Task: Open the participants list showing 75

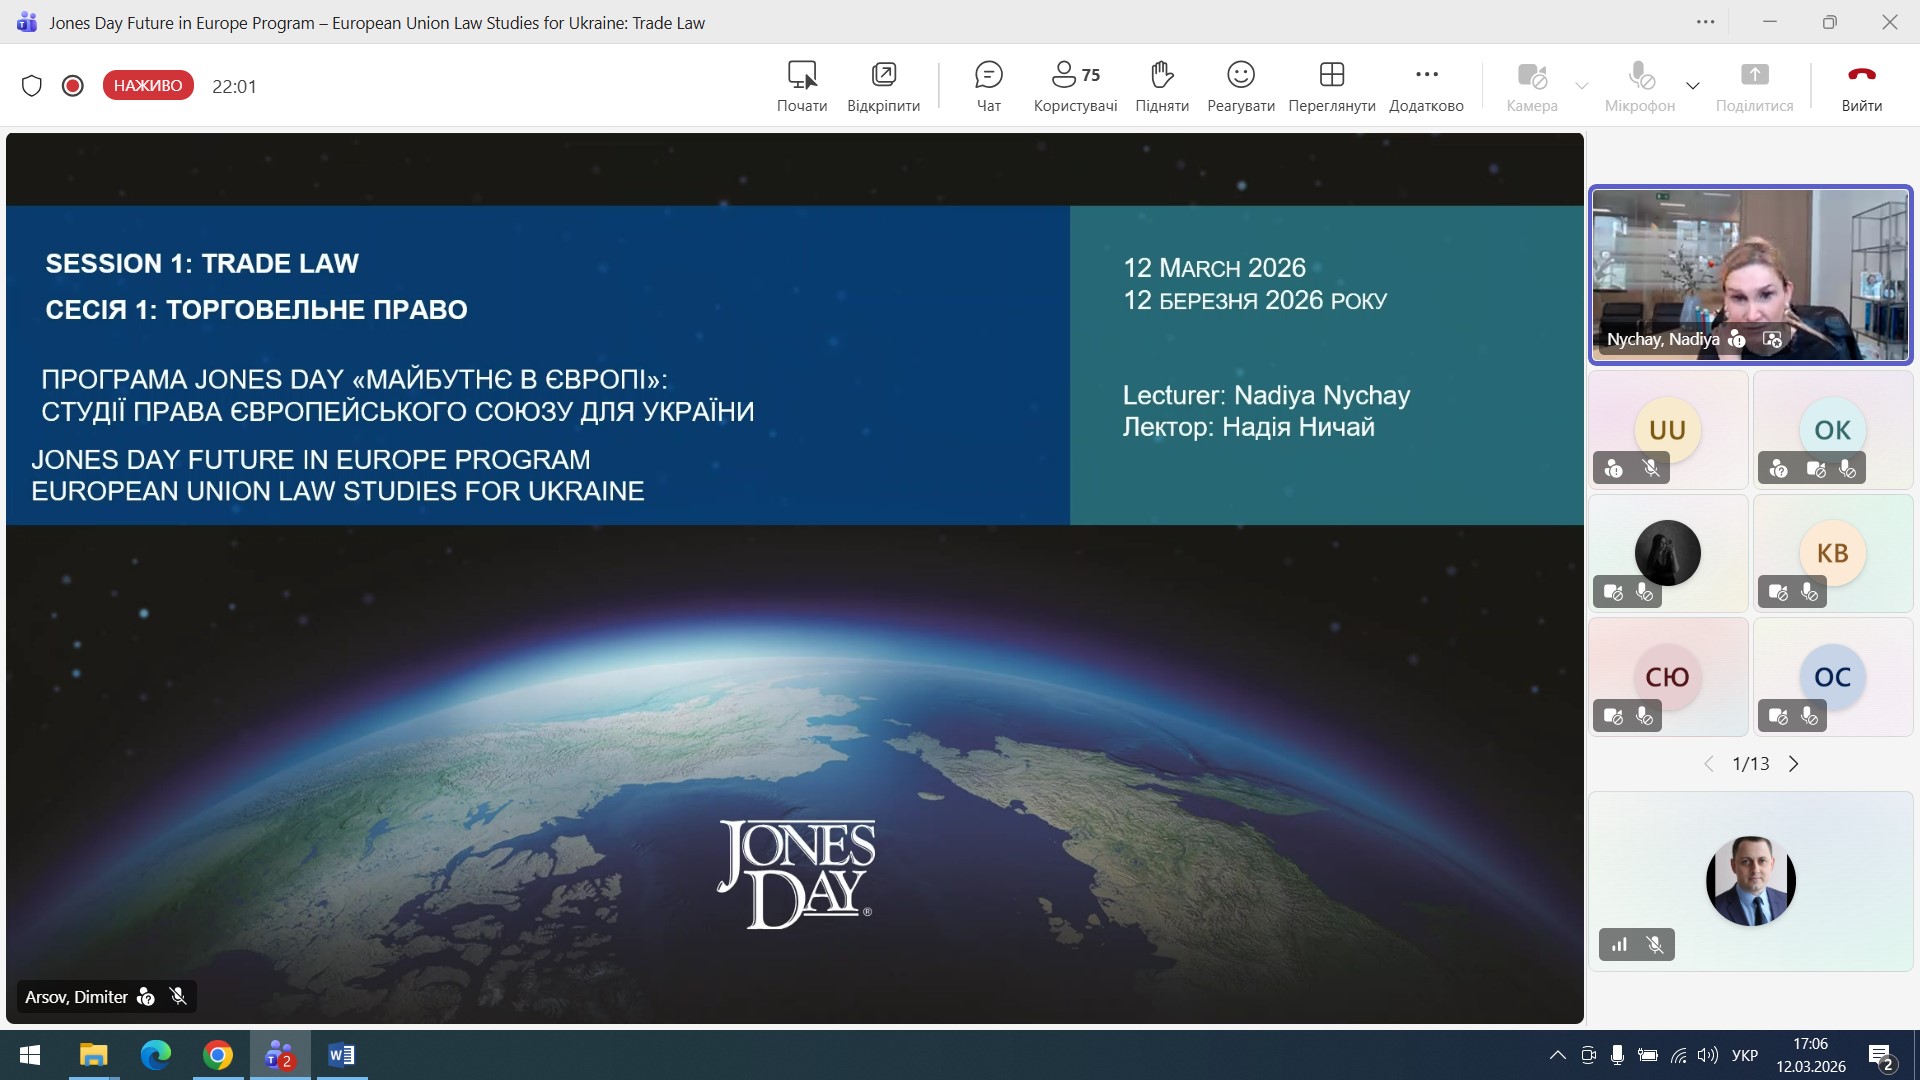Action: 1075,85
